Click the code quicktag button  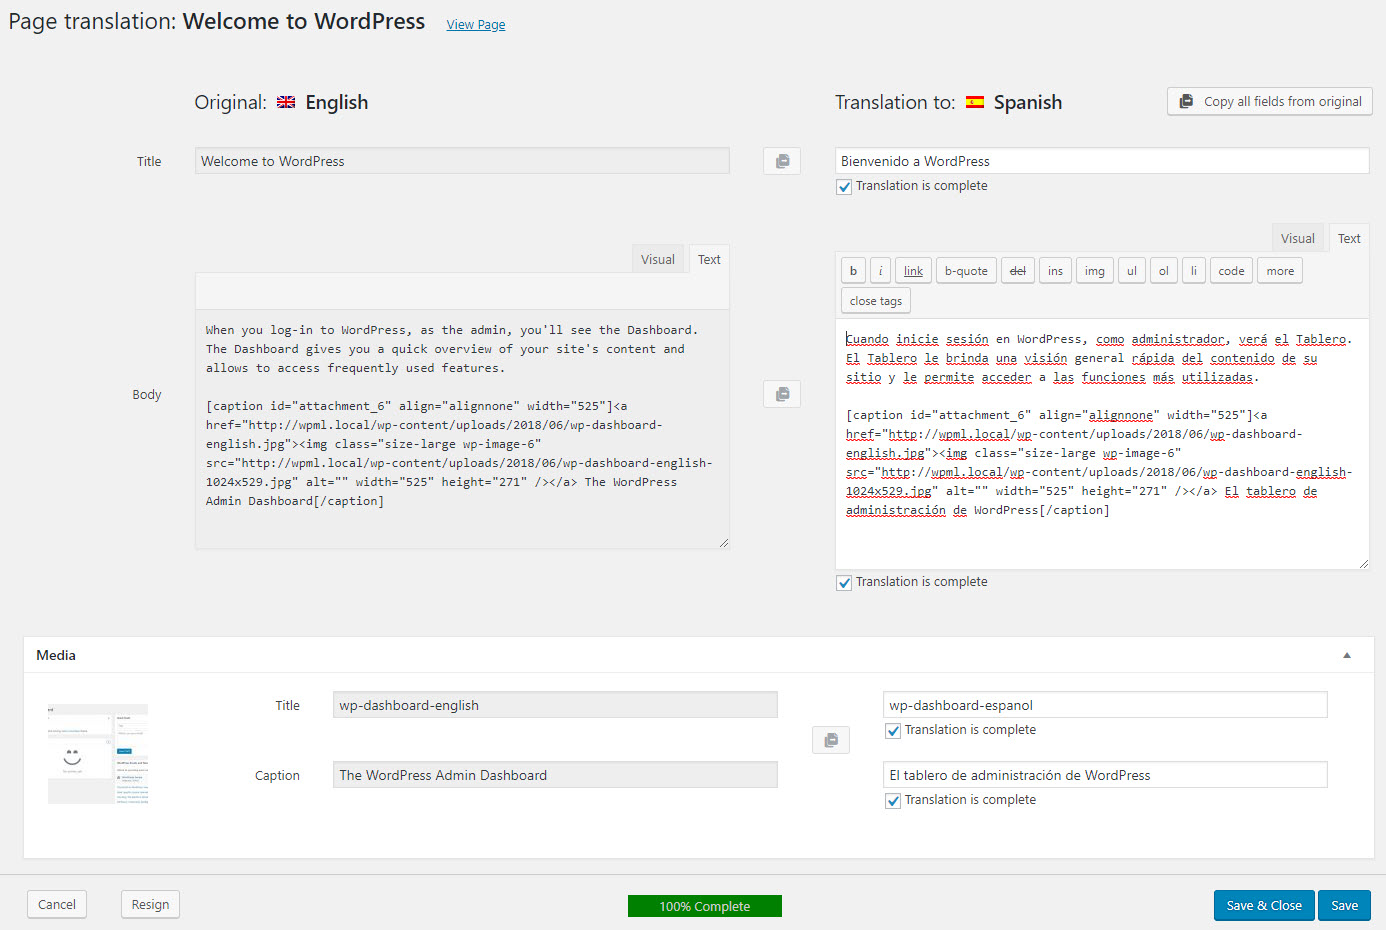pyautogui.click(x=1231, y=271)
